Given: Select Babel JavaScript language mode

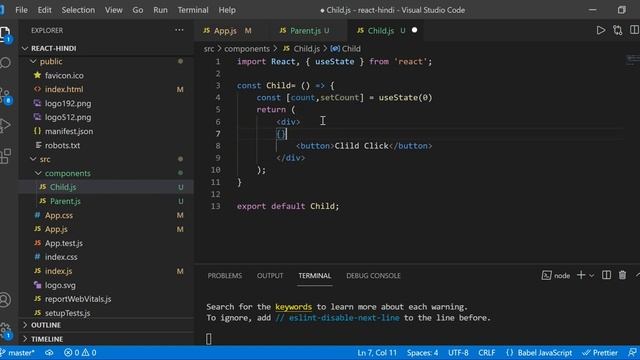Looking at the screenshot, I should 539,353.
